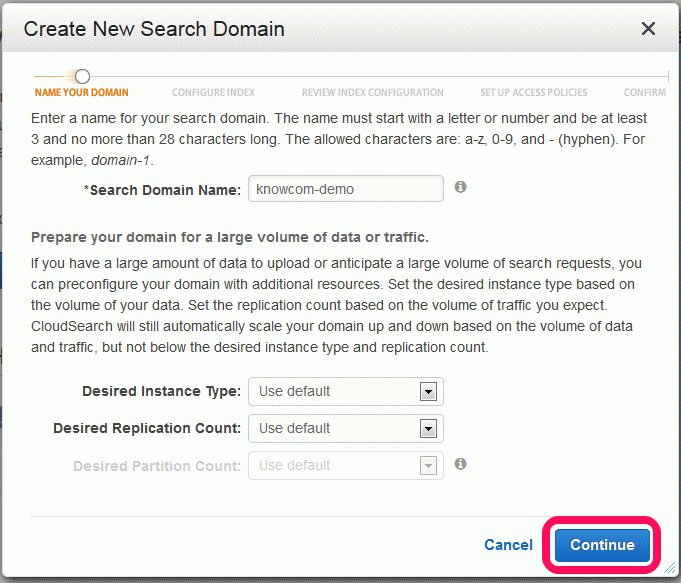Close the Create New Search Domain dialog
Viewport: 681px width, 583px height.
tap(648, 29)
